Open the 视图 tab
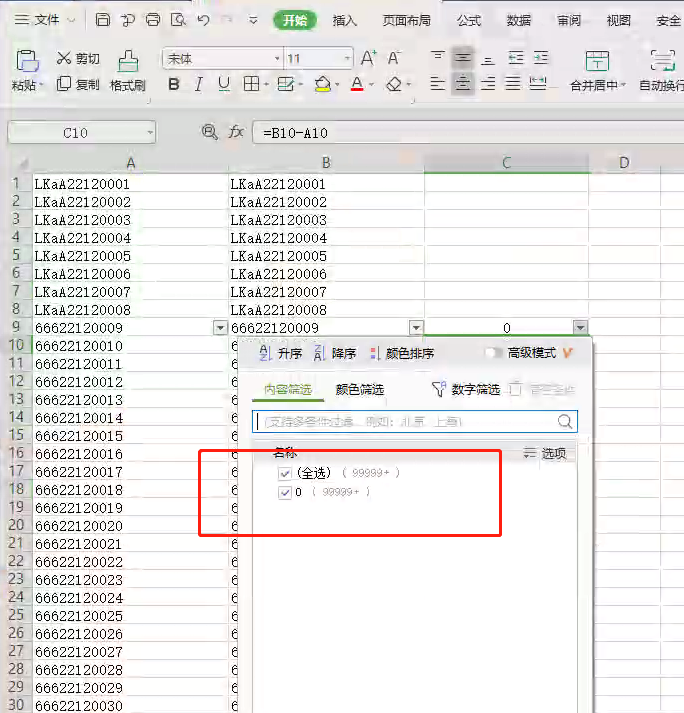 click(x=619, y=20)
